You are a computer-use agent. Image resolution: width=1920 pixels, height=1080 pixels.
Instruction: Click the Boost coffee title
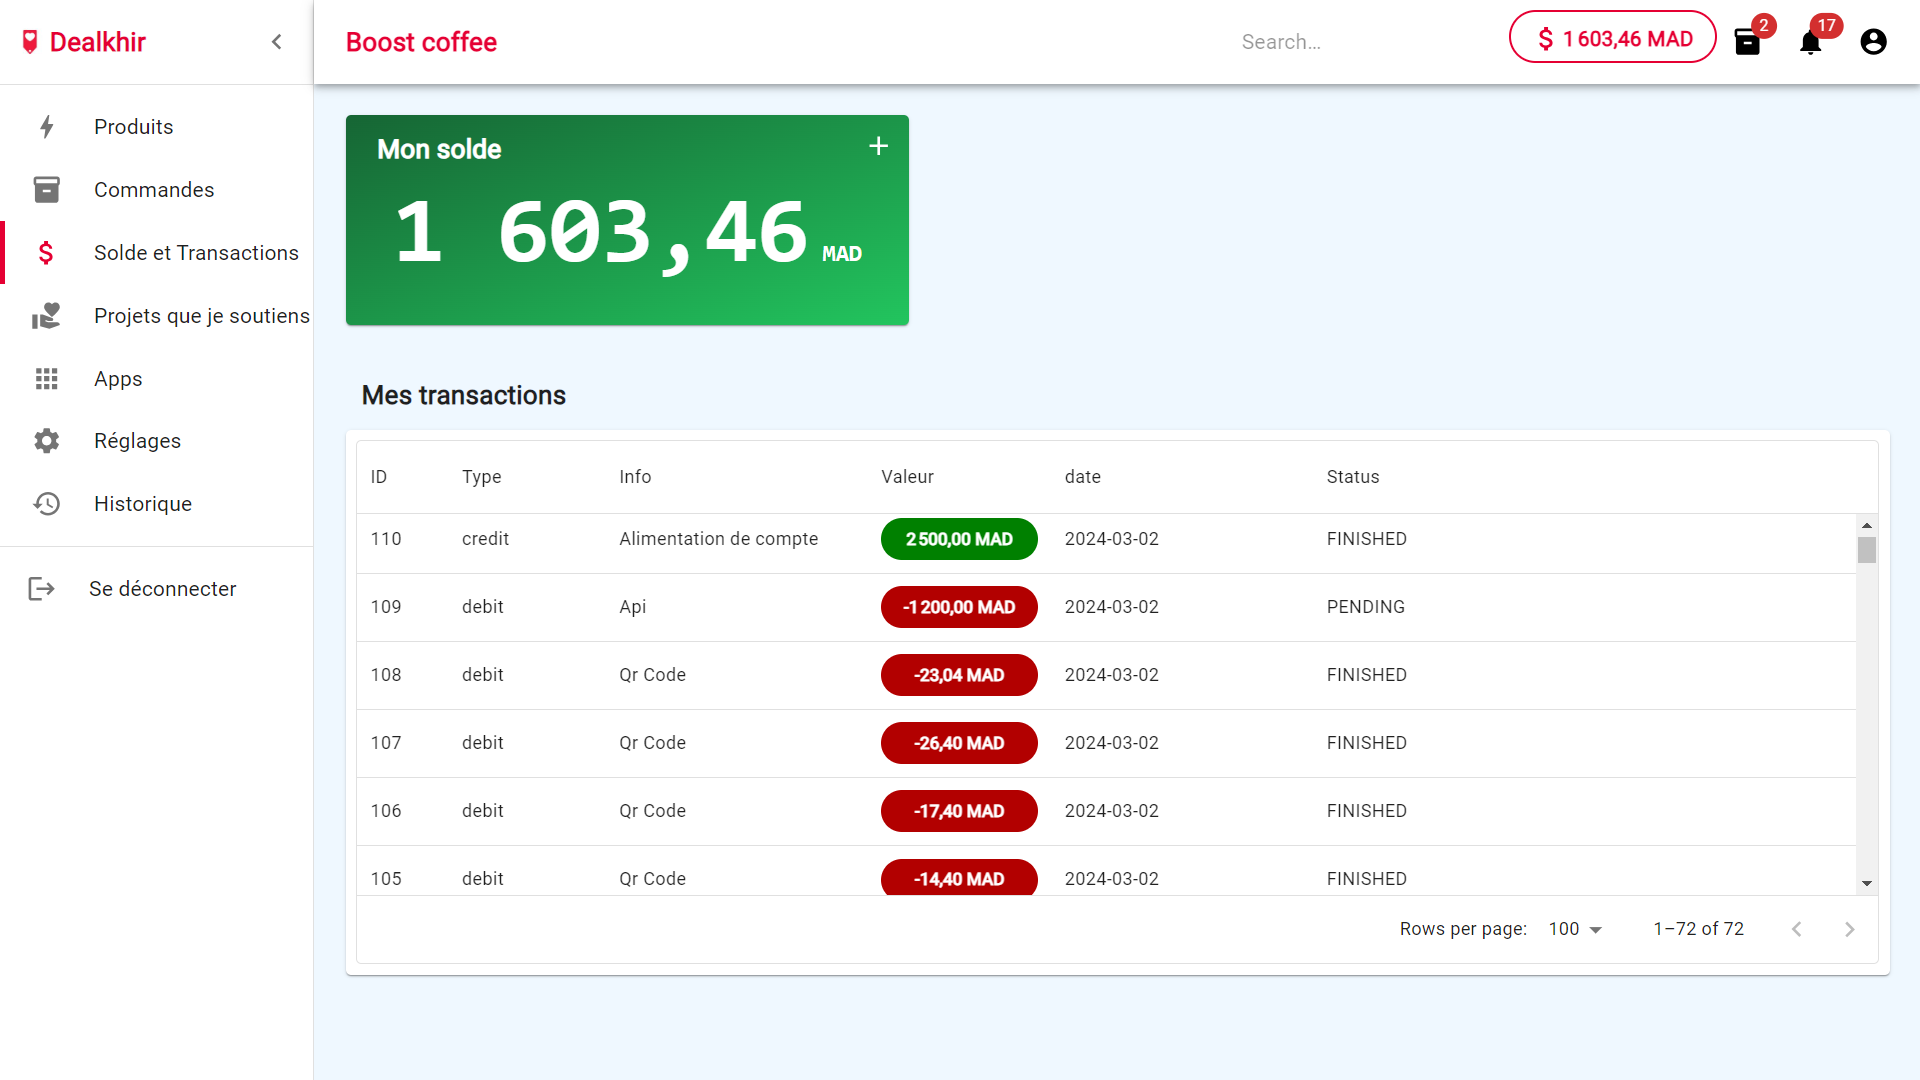(x=421, y=42)
